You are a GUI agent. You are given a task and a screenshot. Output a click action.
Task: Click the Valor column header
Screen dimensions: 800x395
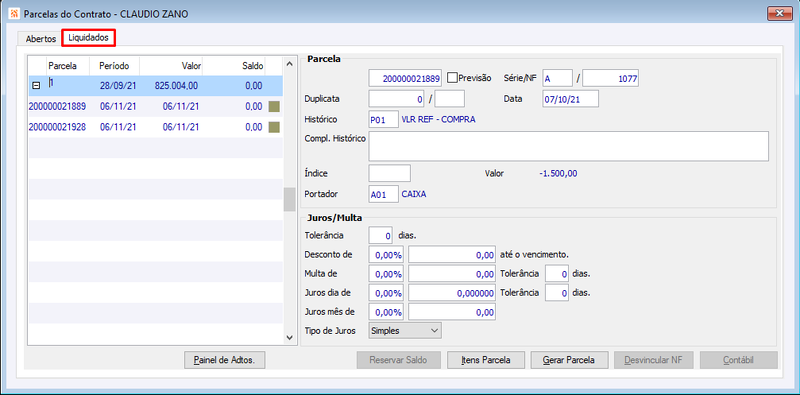(171, 66)
